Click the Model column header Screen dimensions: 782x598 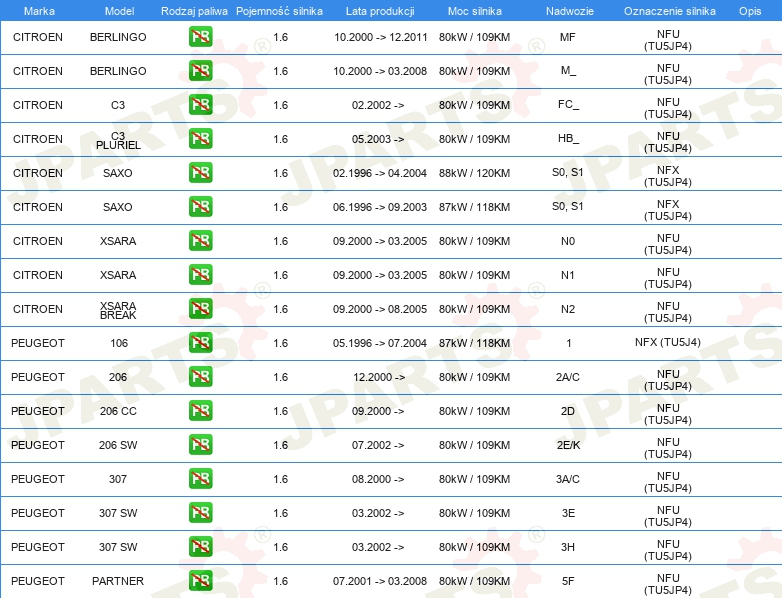point(119,11)
